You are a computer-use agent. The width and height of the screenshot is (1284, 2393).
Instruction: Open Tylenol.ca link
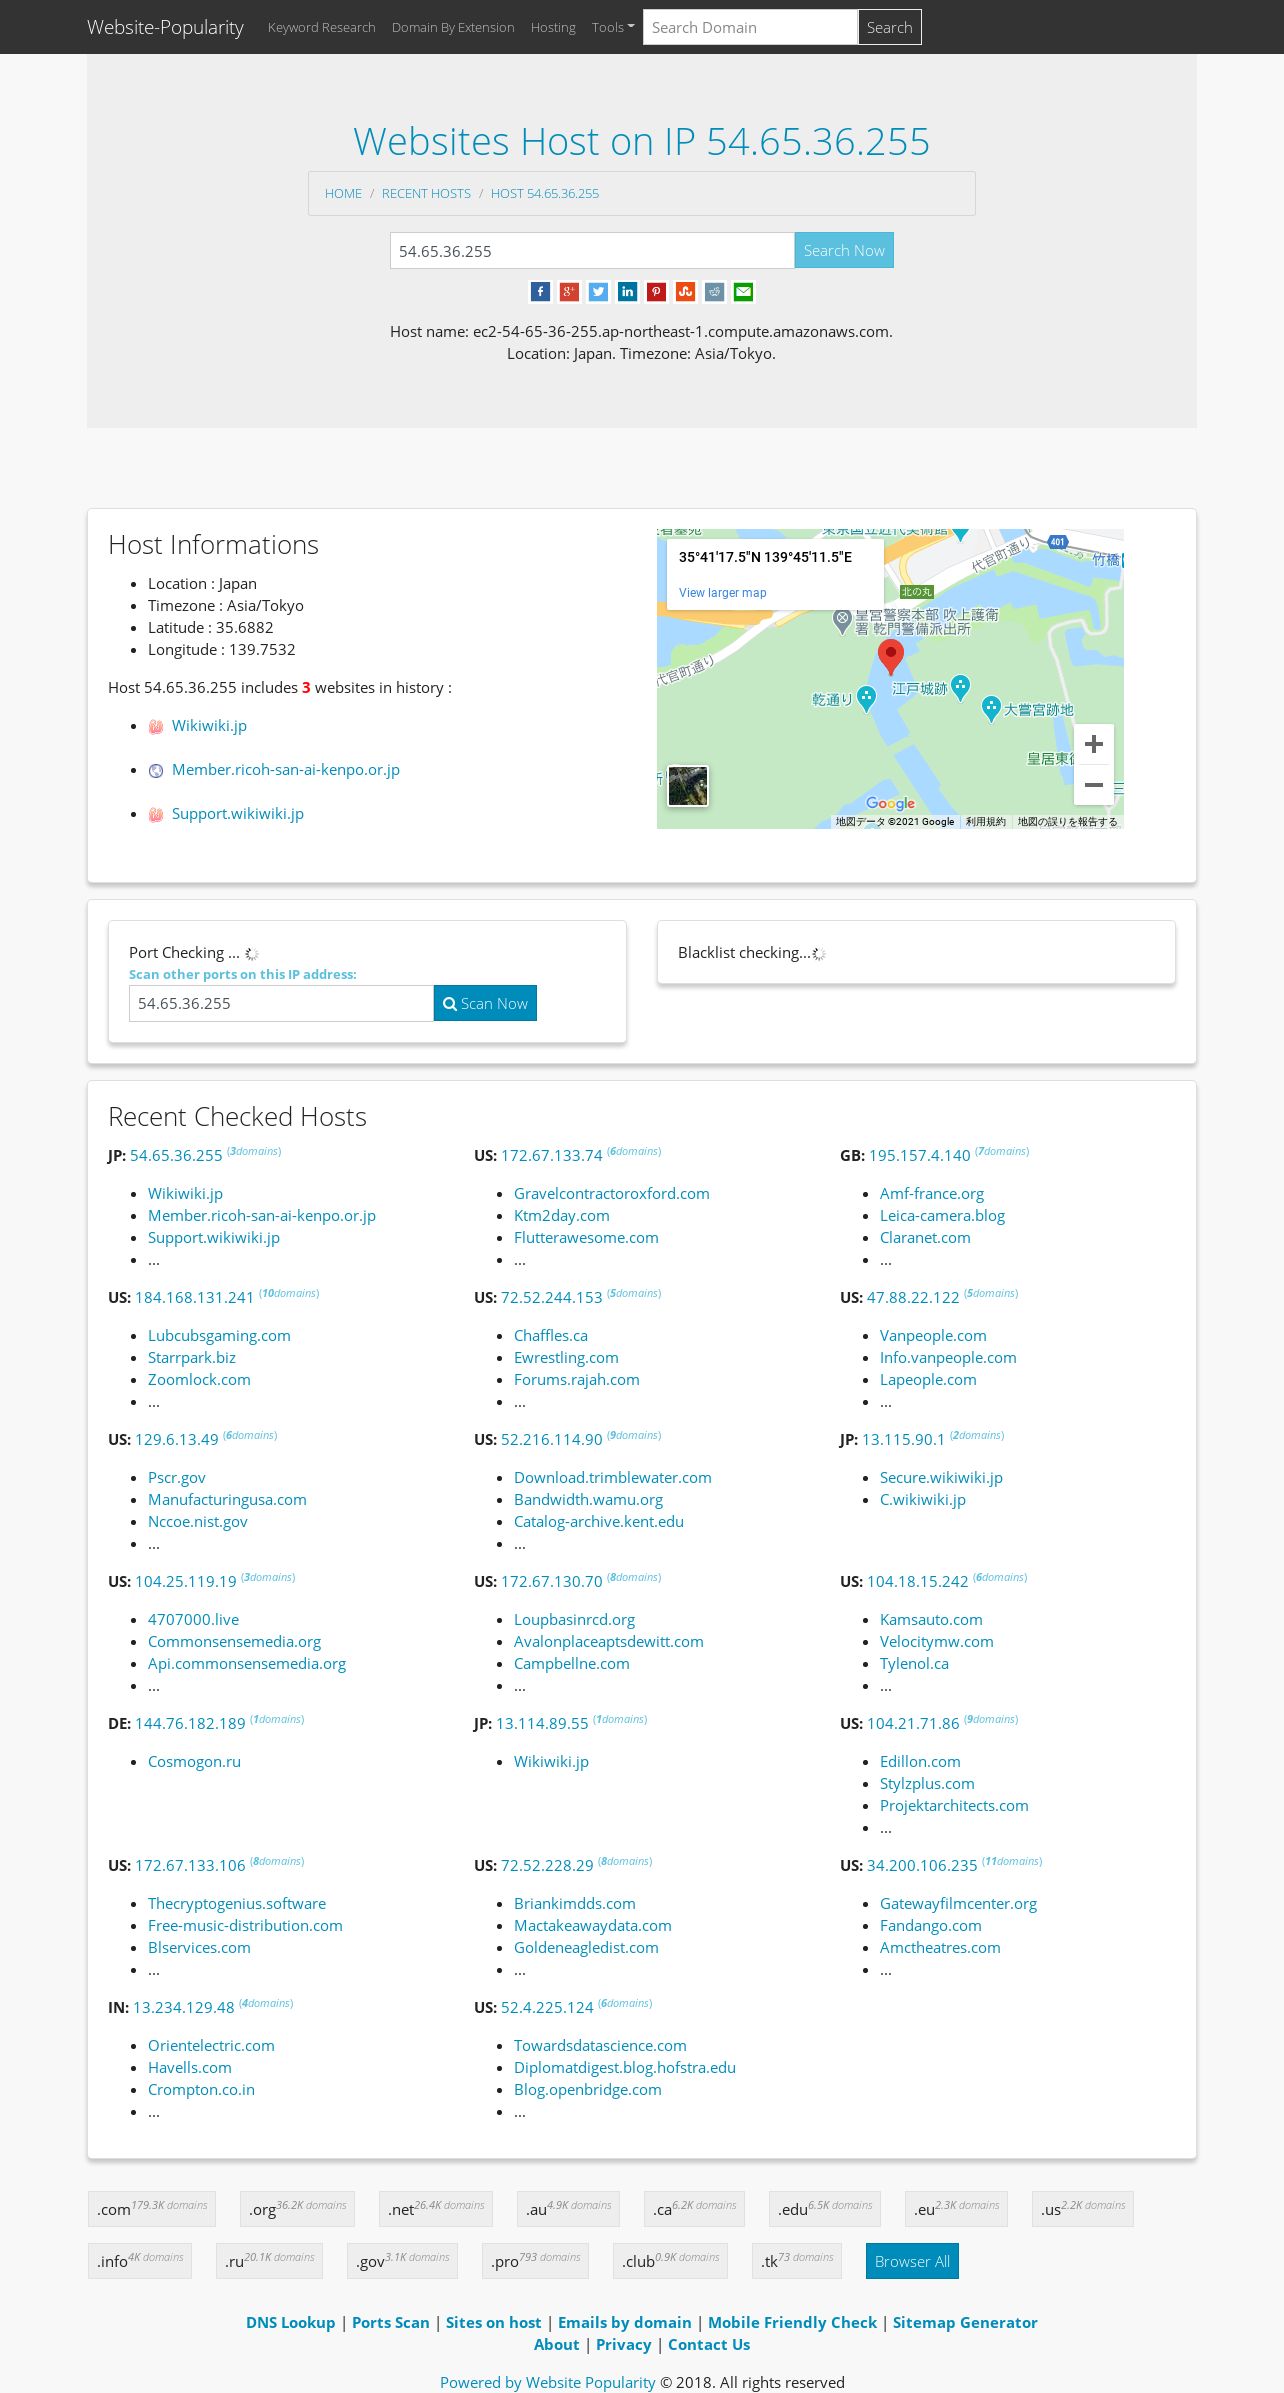(x=914, y=1663)
